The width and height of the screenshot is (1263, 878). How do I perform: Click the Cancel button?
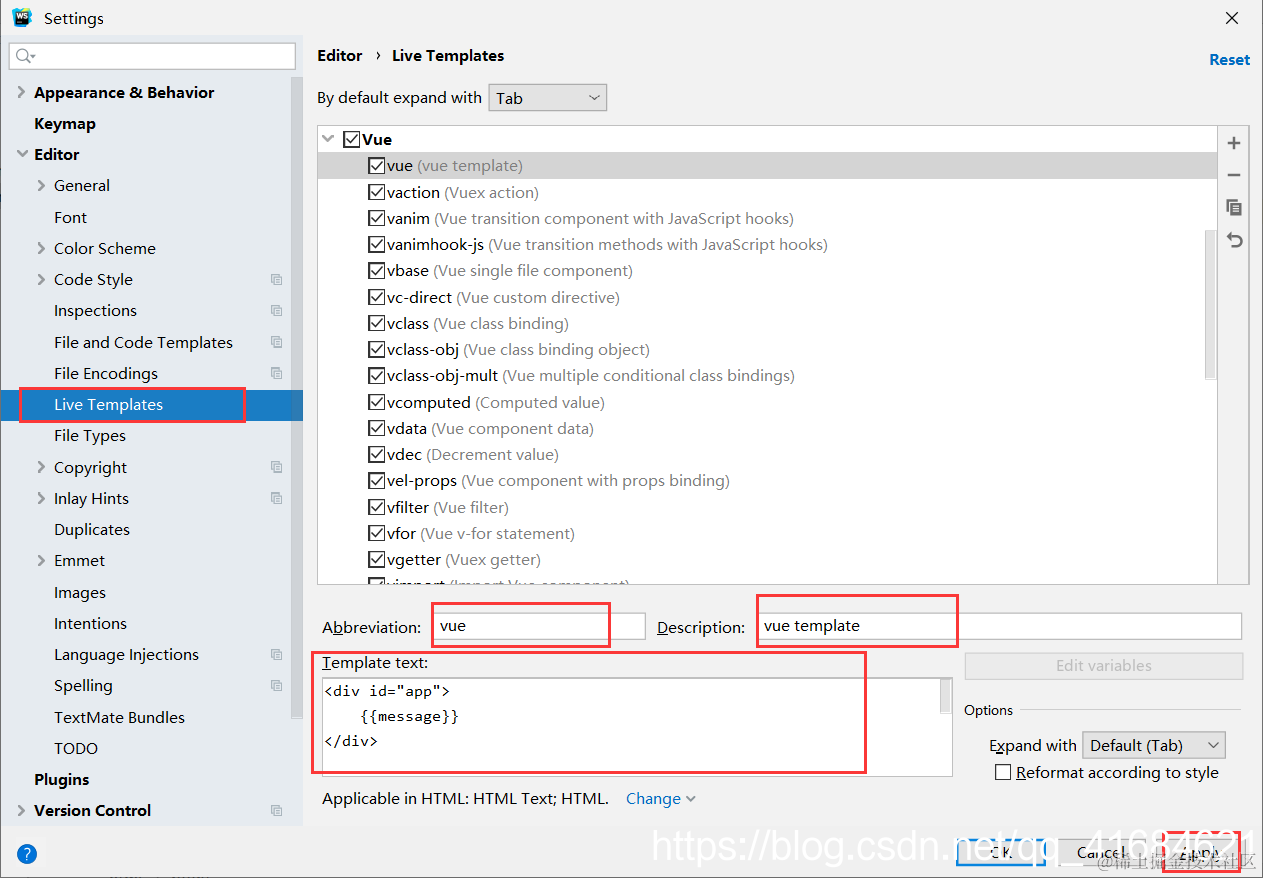(1101, 852)
